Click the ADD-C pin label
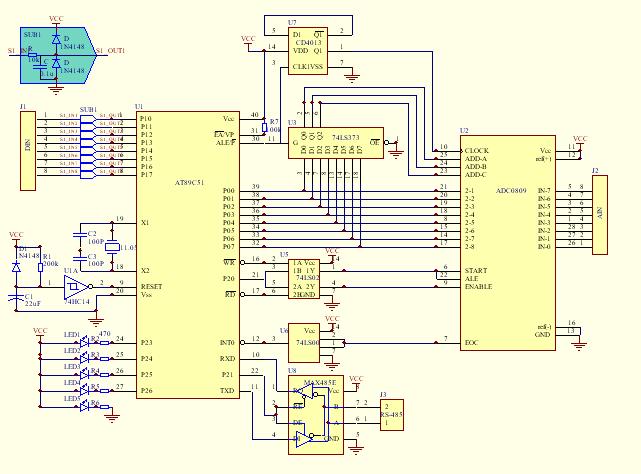641x474 pixels. coord(475,175)
